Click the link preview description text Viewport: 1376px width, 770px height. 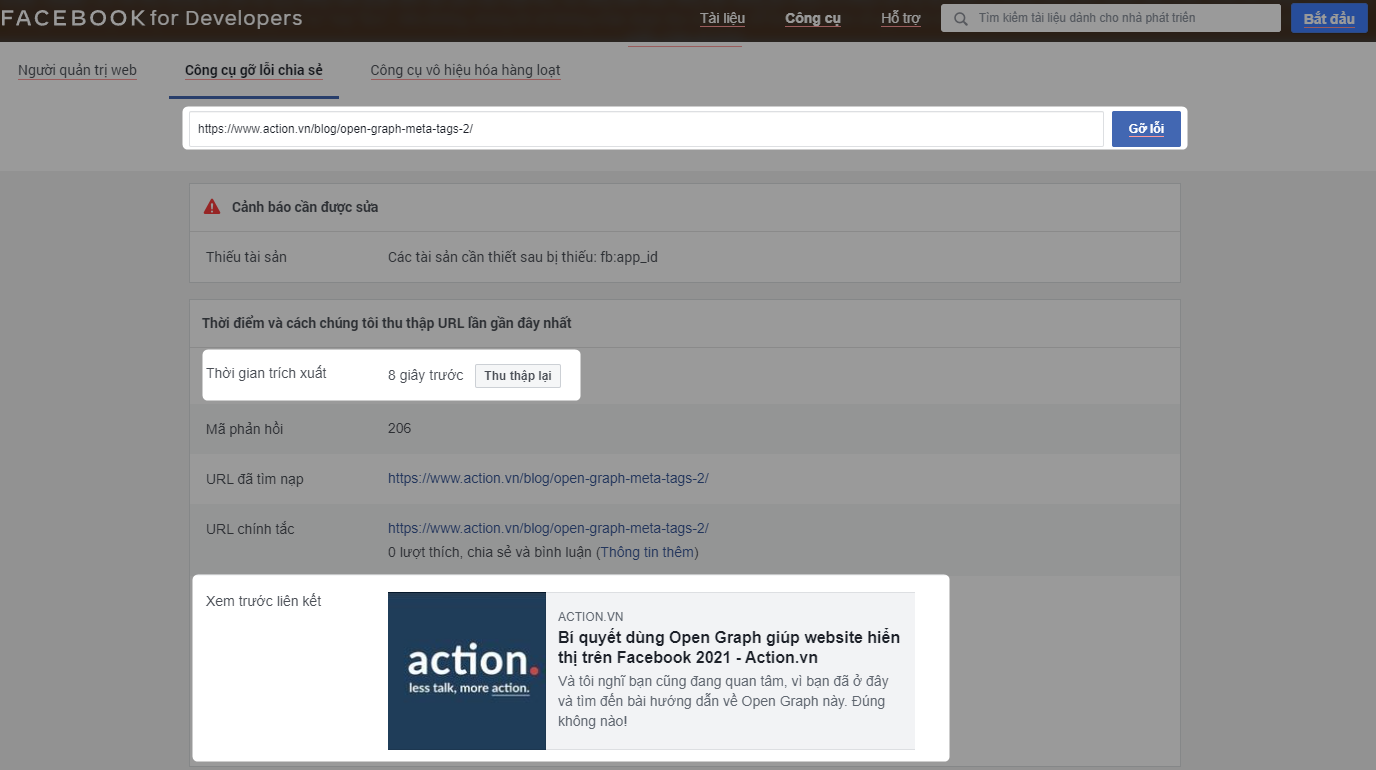(723, 701)
